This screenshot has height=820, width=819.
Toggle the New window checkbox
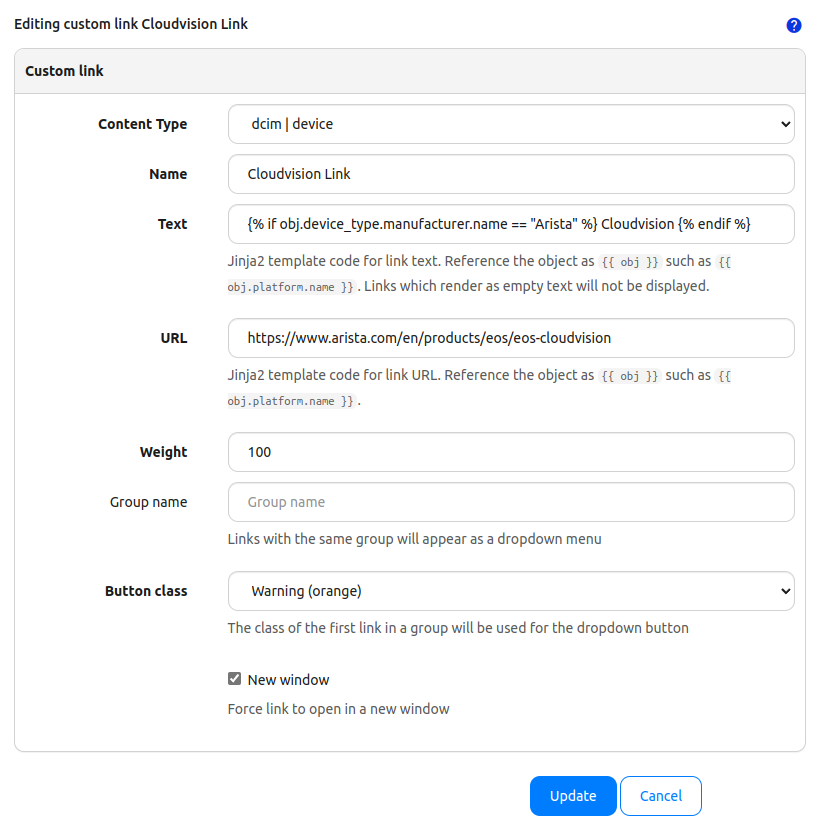click(x=235, y=679)
